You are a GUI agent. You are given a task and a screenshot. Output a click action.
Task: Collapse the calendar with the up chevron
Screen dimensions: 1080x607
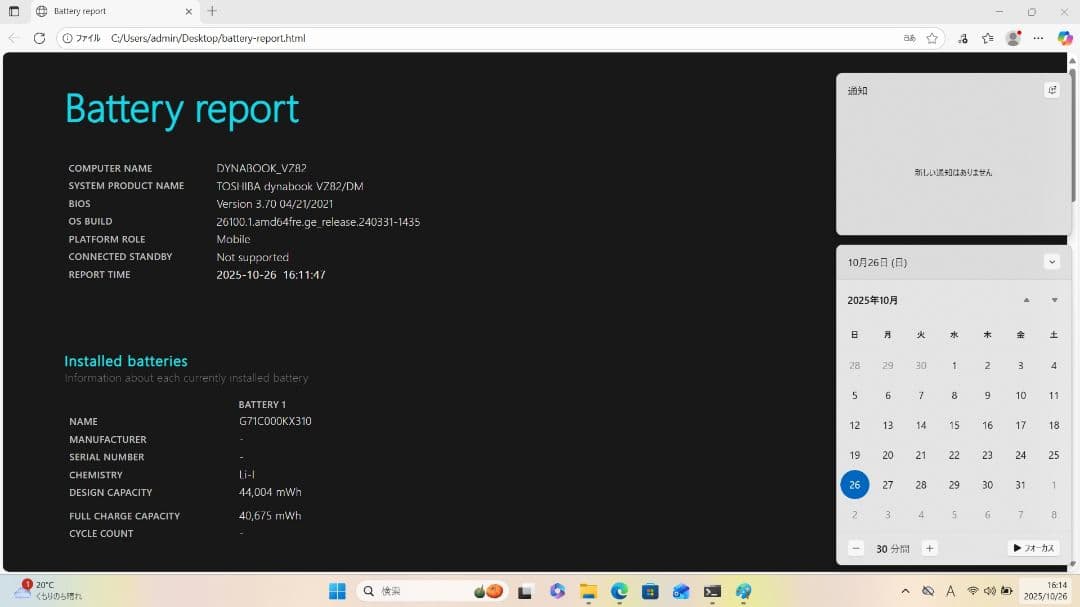pos(1026,299)
